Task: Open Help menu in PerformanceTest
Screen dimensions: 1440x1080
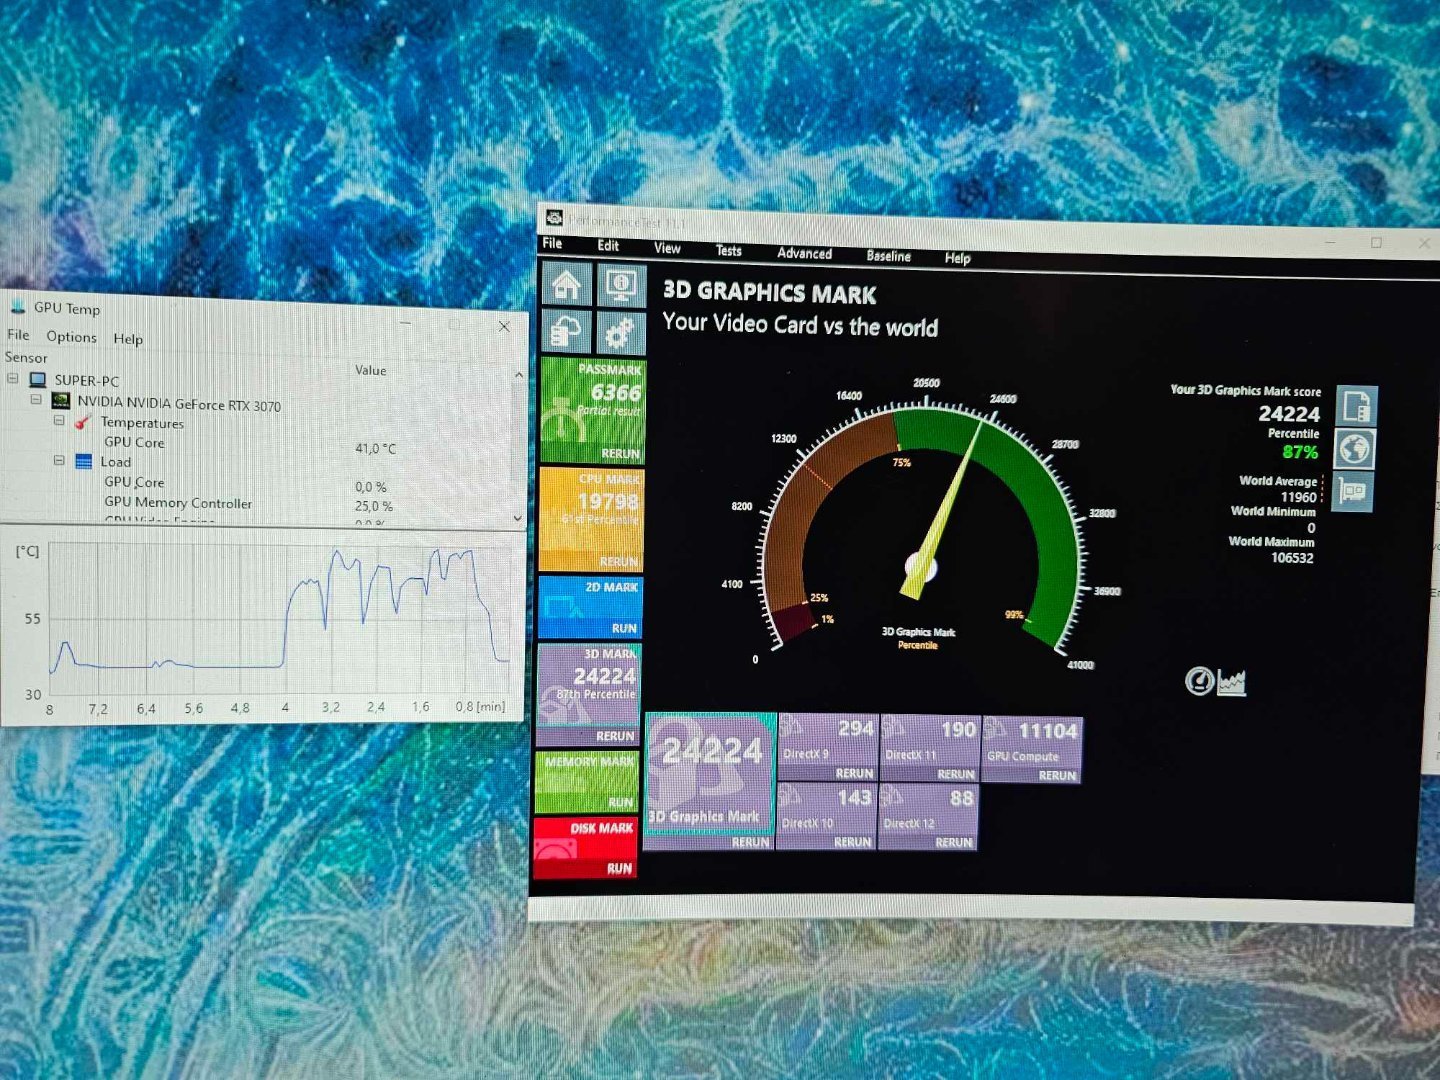Action: point(958,258)
